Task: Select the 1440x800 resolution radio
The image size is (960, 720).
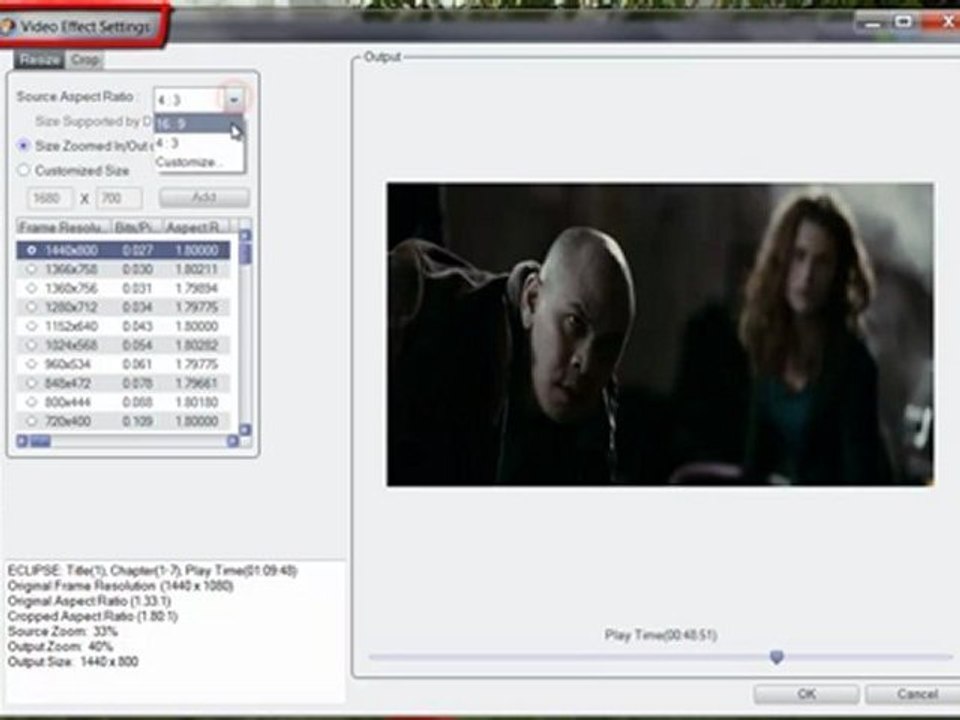Action: (31, 250)
